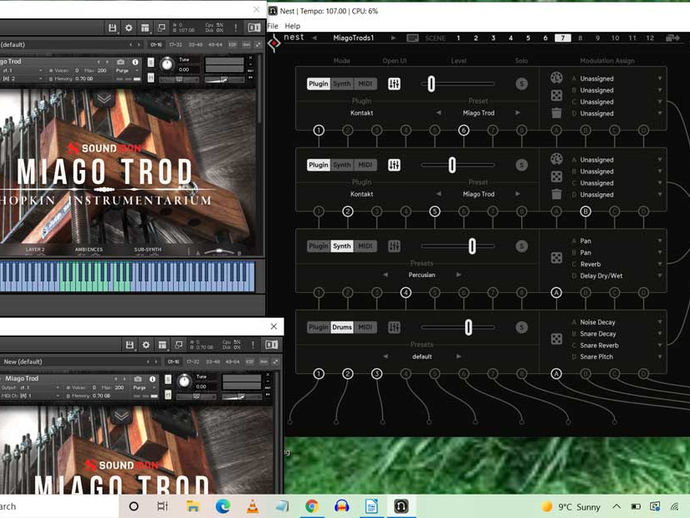Image resolution: width=690 pixels, height=518 pixels.
Task: Click the save icon in the lower Kontakt window
Action: click(129, 345)
